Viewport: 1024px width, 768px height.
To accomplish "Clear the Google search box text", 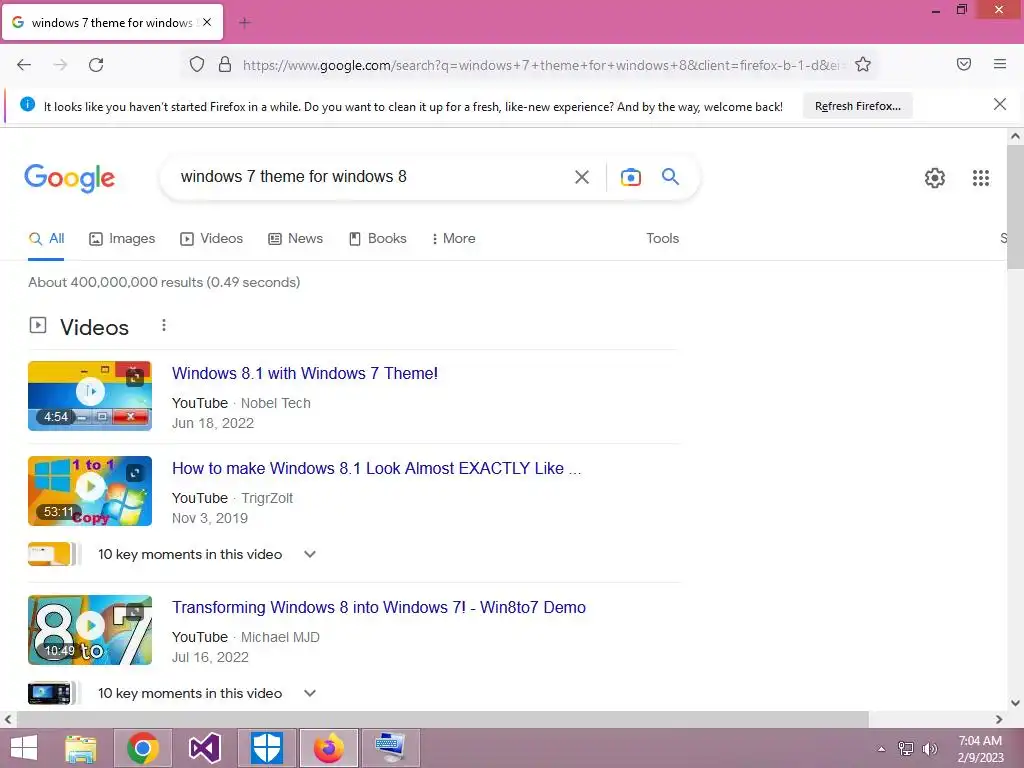I will [582, 177].
